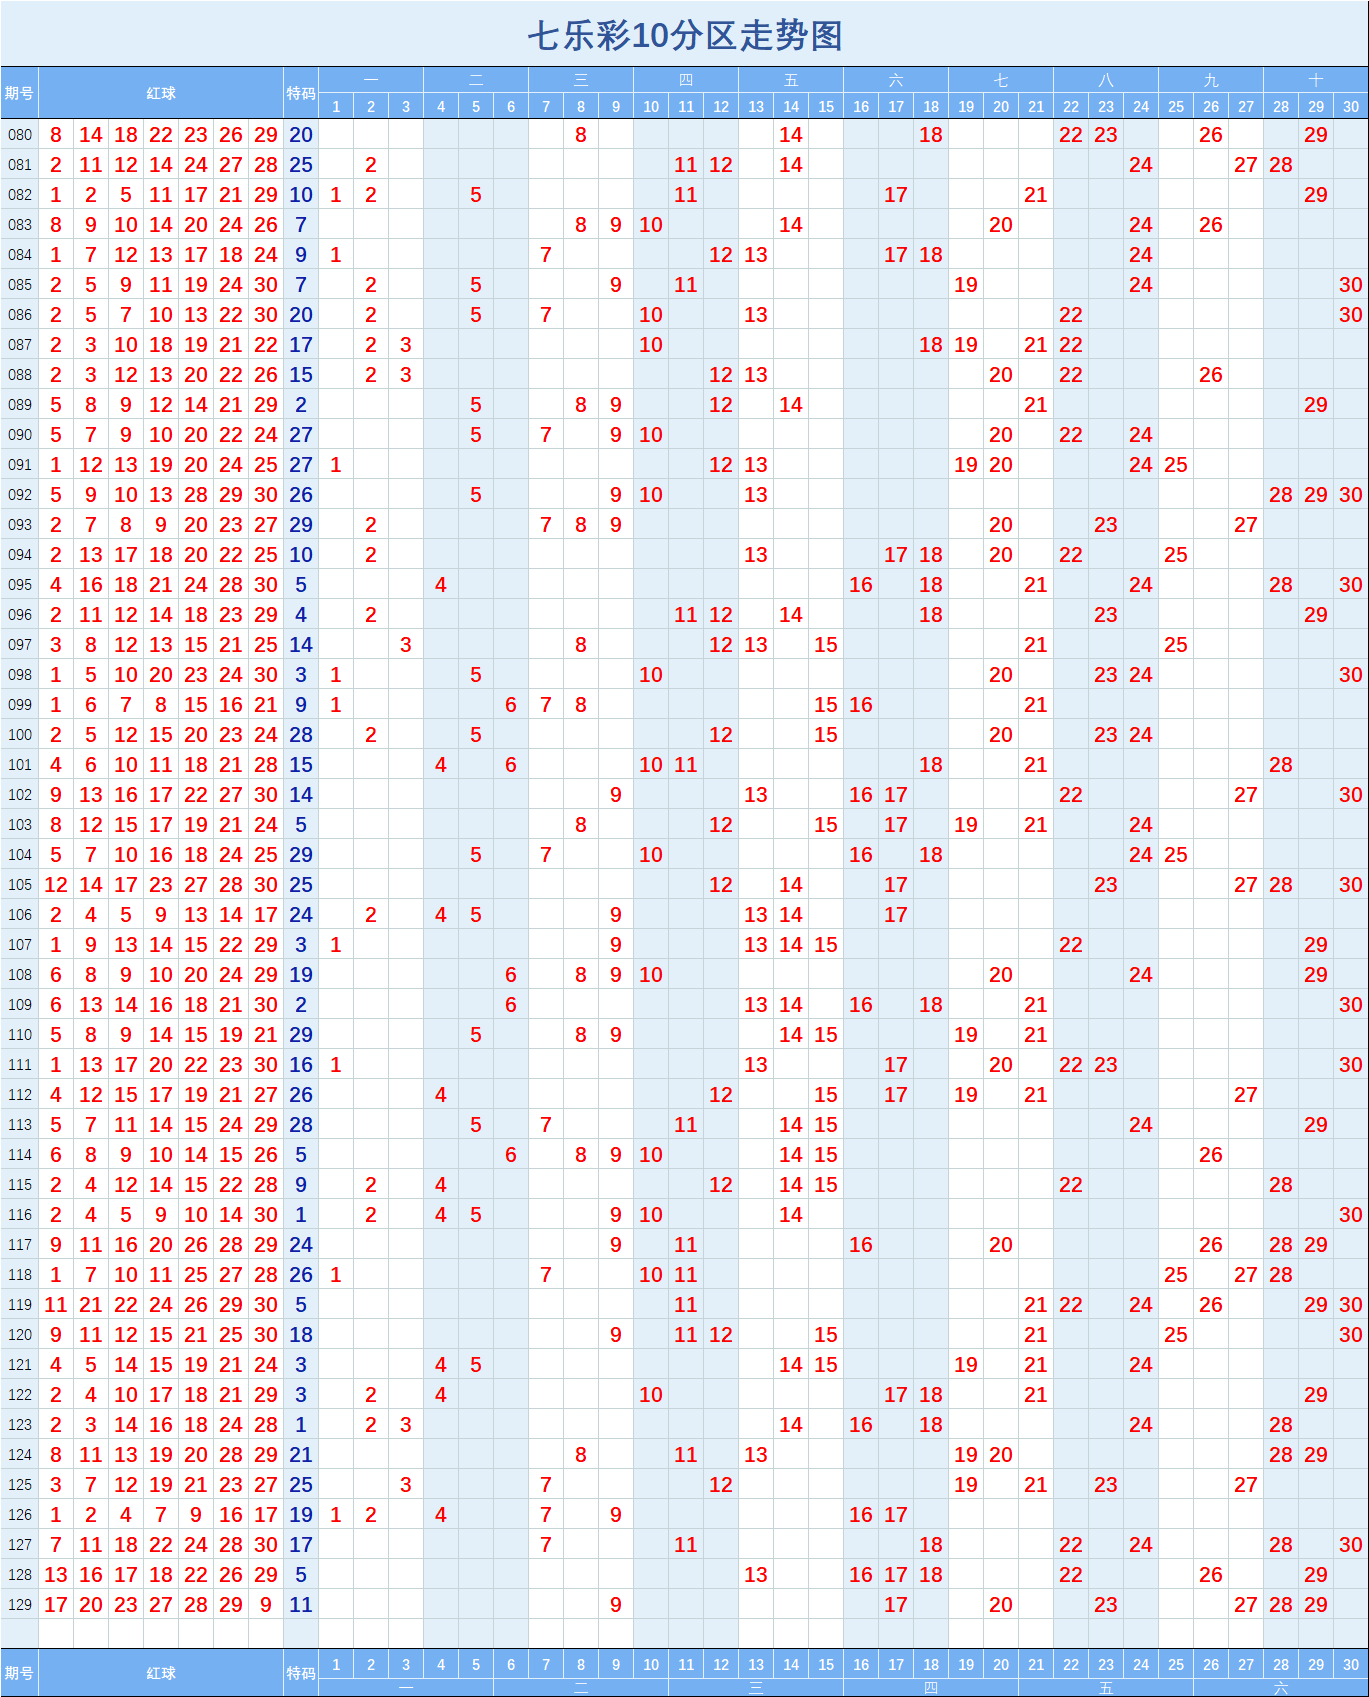Click 19 under column 19 in row 103
Image resolution: width=1369 pixels, height=1697 pixels.
[x=966, y=825]
